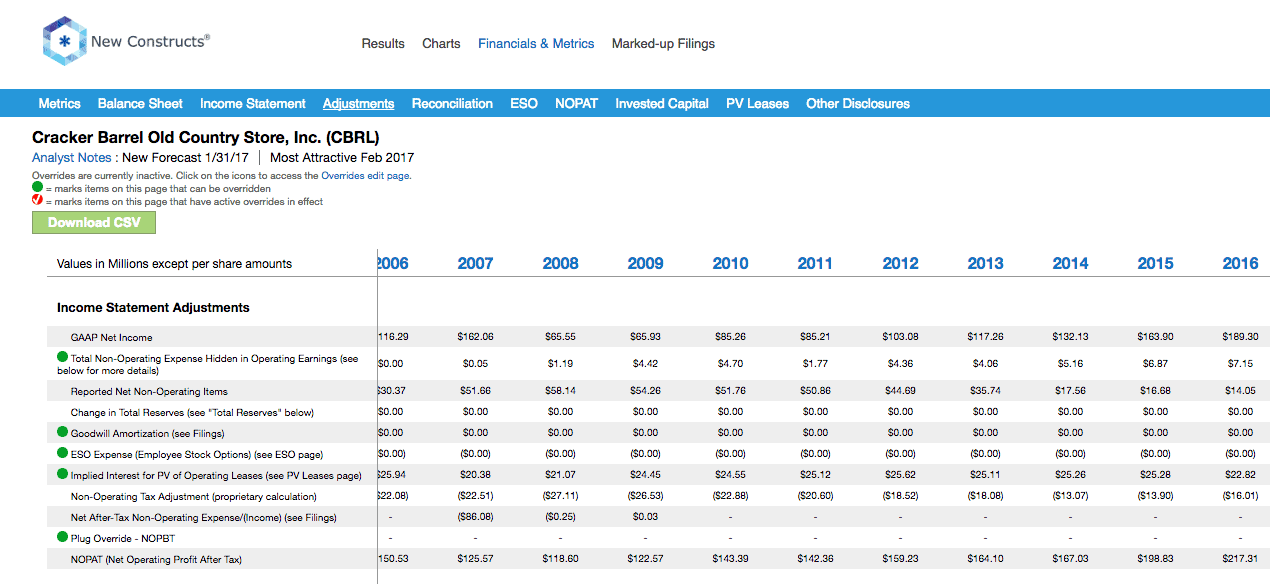Switch to the Reconciliation tab
The image size is (1270, 584).
pos(452,103)
